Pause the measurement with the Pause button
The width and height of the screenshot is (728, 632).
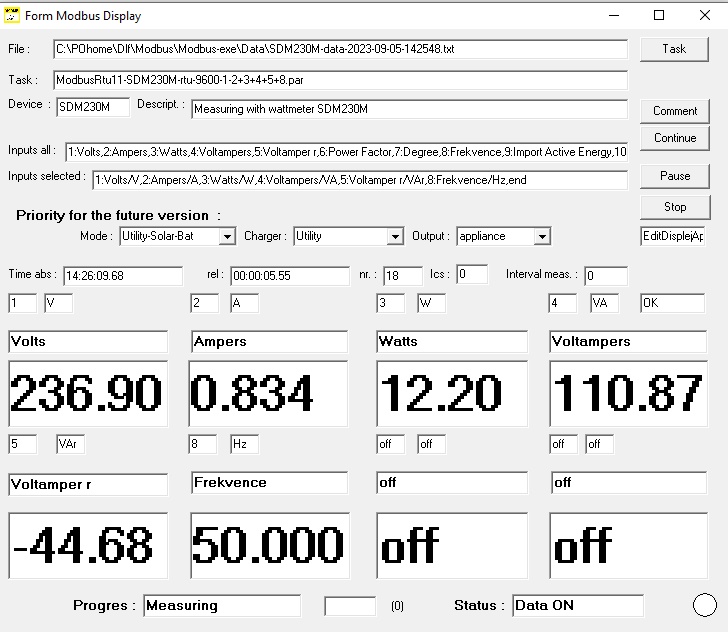pyautogui.click(x=675, y=176)
